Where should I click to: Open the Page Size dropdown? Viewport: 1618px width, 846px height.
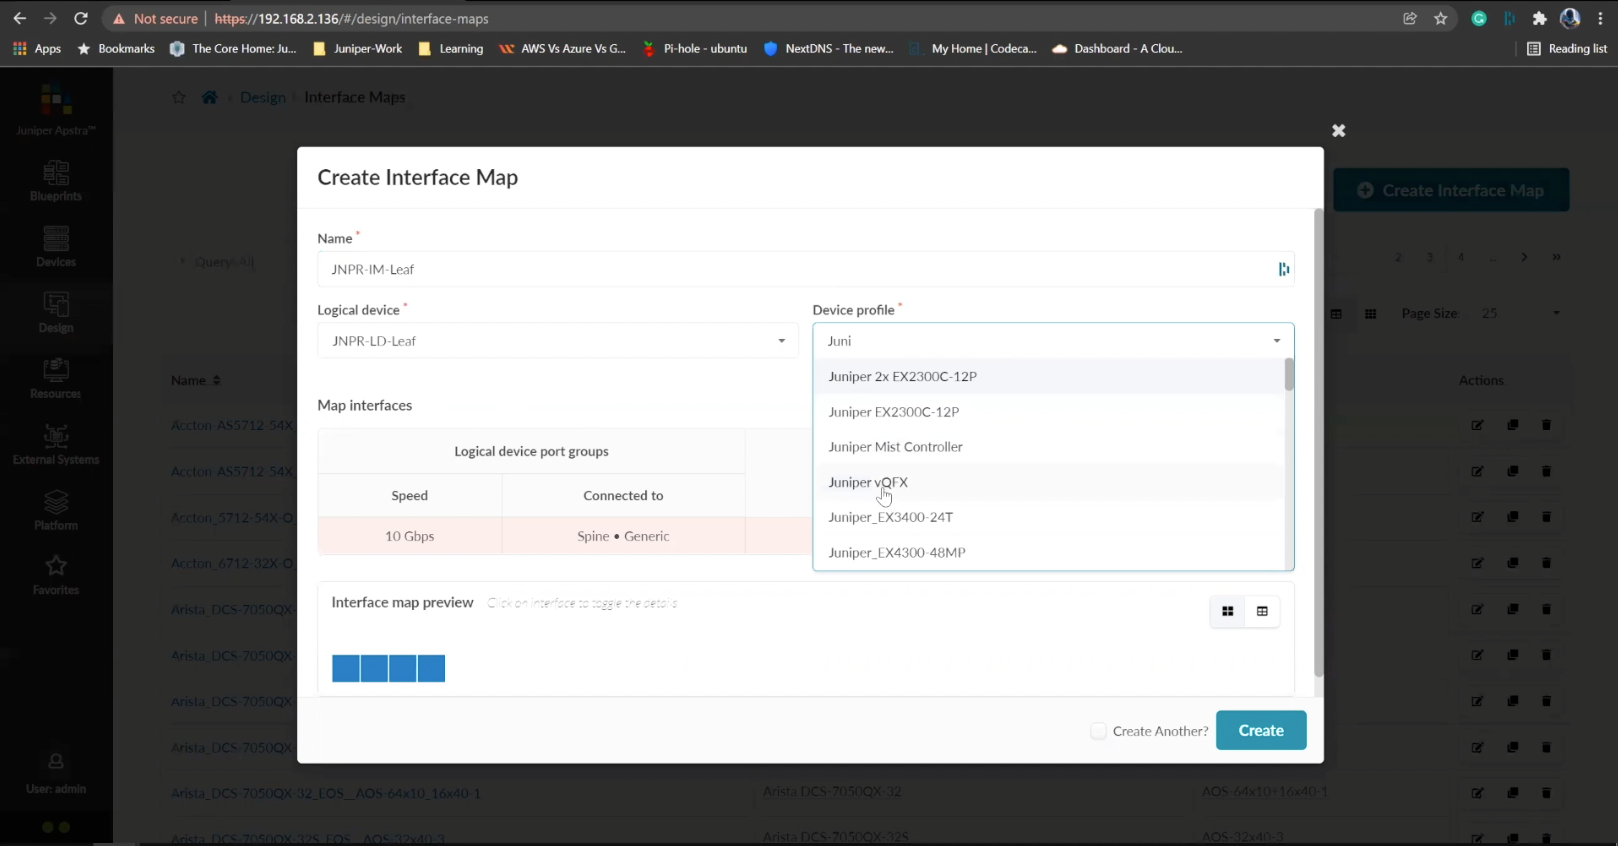coord(1520,313)
